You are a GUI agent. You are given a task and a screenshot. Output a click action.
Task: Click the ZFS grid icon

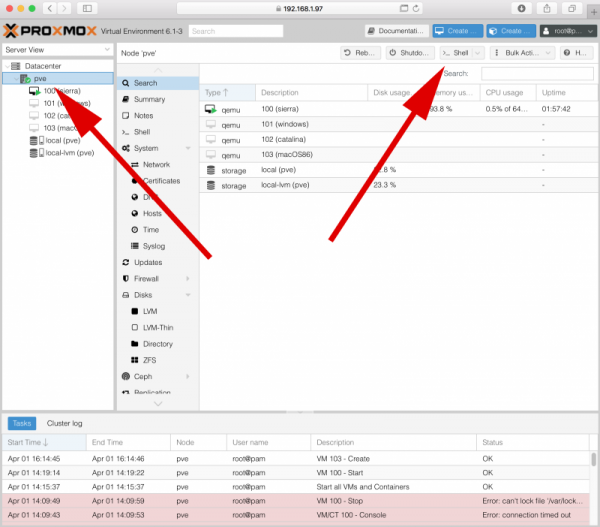135,360
